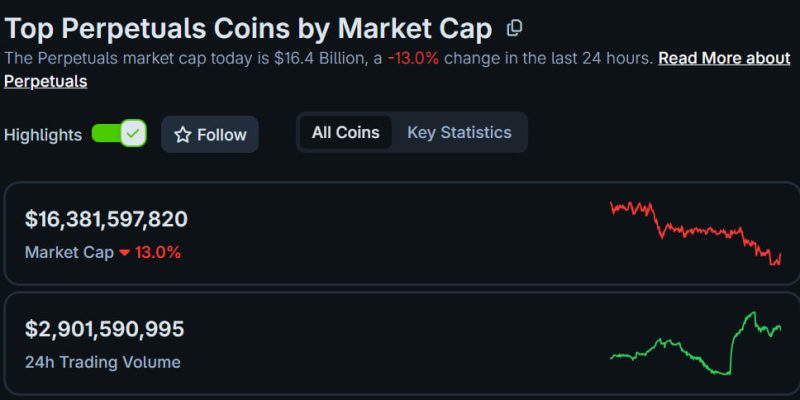The image size is (800, 400).
Task: Click the checkmark knob on Highlights switch
Action: [x=133, y=134]
